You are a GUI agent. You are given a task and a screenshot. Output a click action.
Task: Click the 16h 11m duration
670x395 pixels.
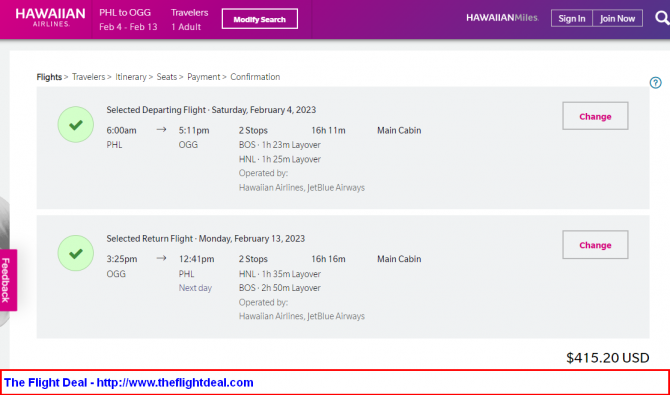point(328,130)
